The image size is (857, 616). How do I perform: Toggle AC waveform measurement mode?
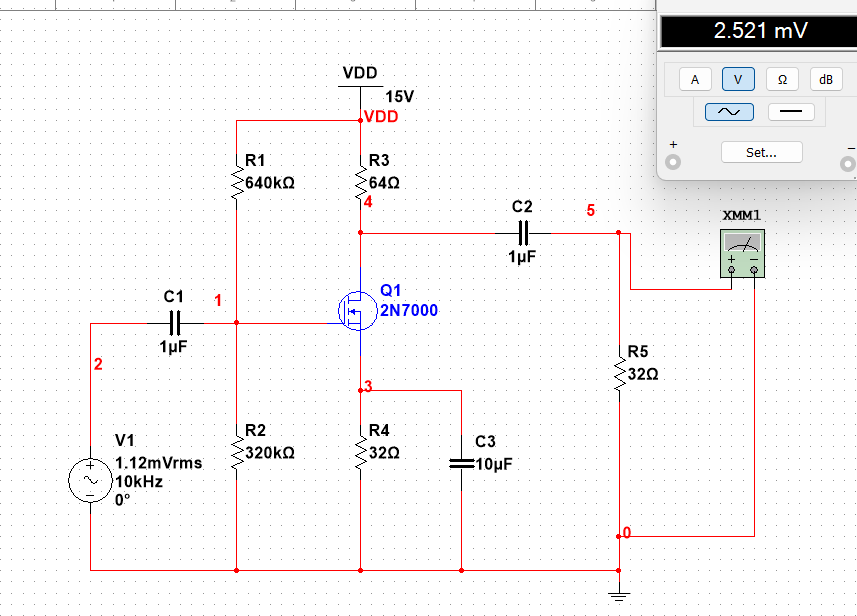click(727, 111)
